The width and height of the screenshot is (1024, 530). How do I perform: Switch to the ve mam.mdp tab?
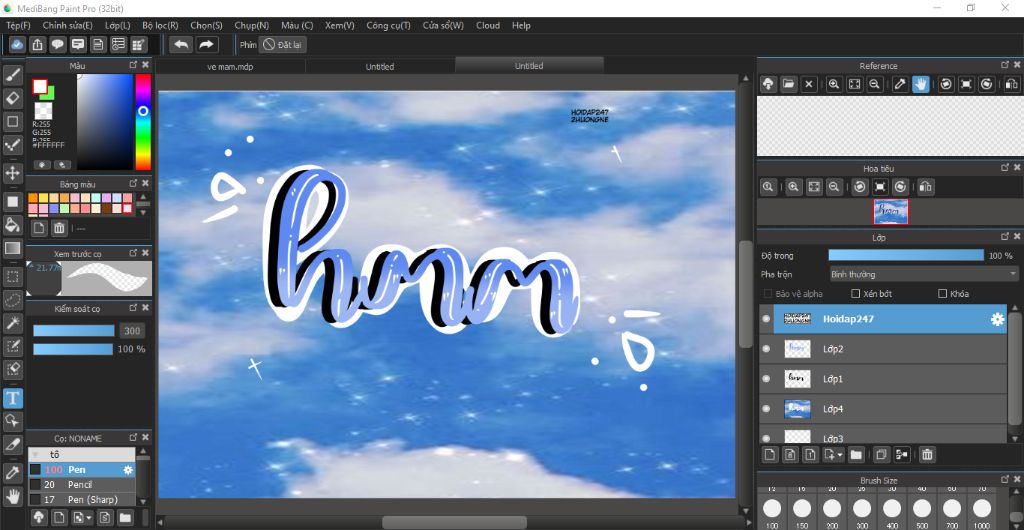coord(230,66)
